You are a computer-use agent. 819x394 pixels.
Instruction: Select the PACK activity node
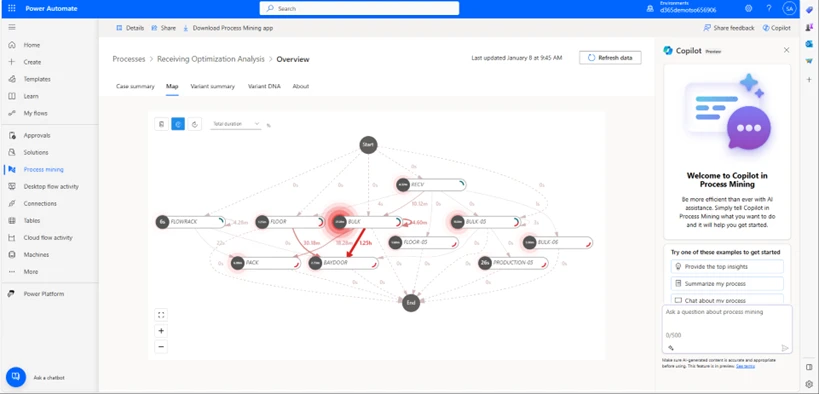[x=265, y=263]
